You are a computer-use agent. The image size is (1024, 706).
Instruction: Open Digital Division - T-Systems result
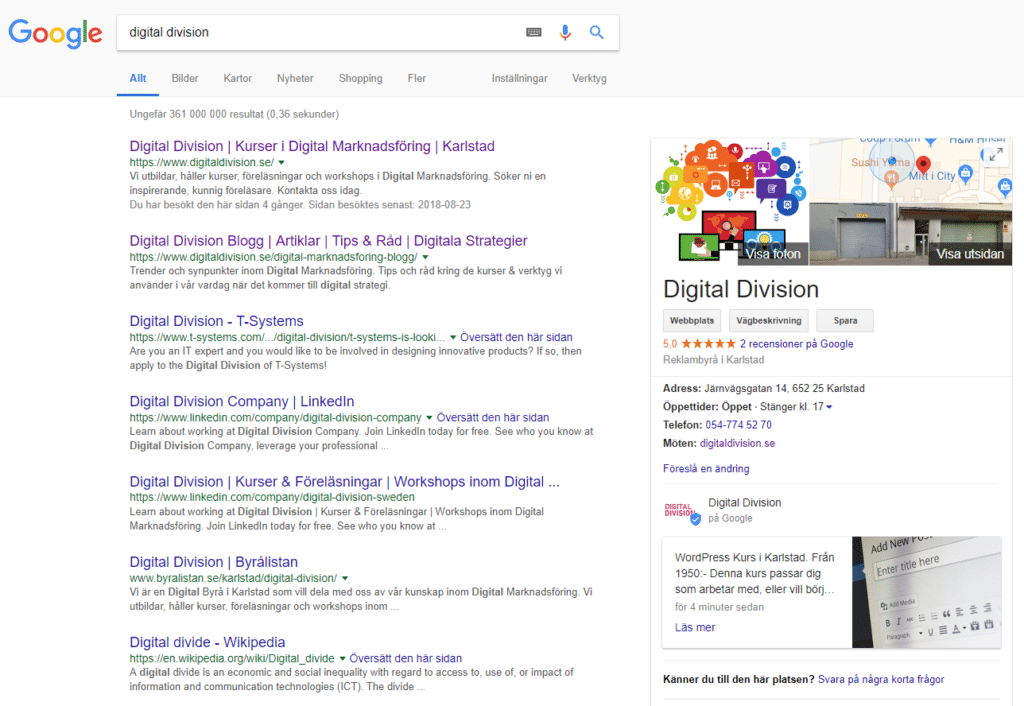[216, 321]
